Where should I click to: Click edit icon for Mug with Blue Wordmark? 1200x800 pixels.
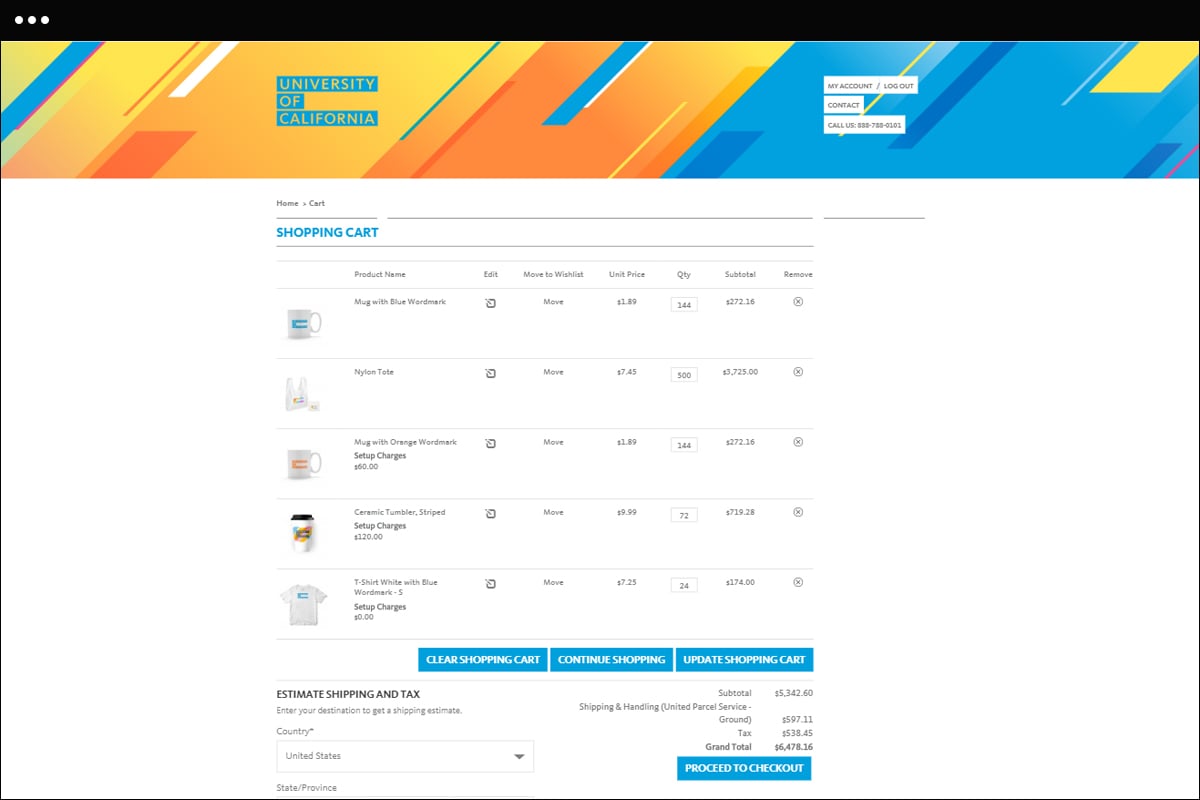point(490,303)
